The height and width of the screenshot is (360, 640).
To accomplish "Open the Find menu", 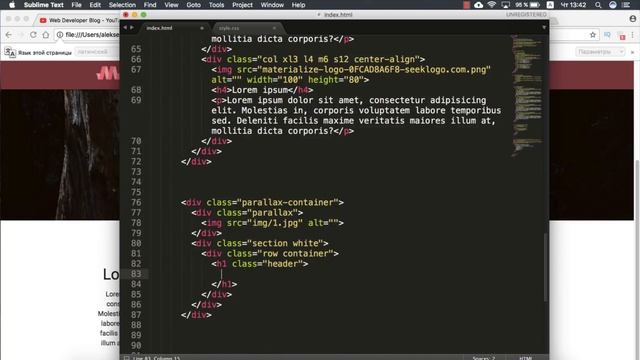I will [x=150, y=5].
